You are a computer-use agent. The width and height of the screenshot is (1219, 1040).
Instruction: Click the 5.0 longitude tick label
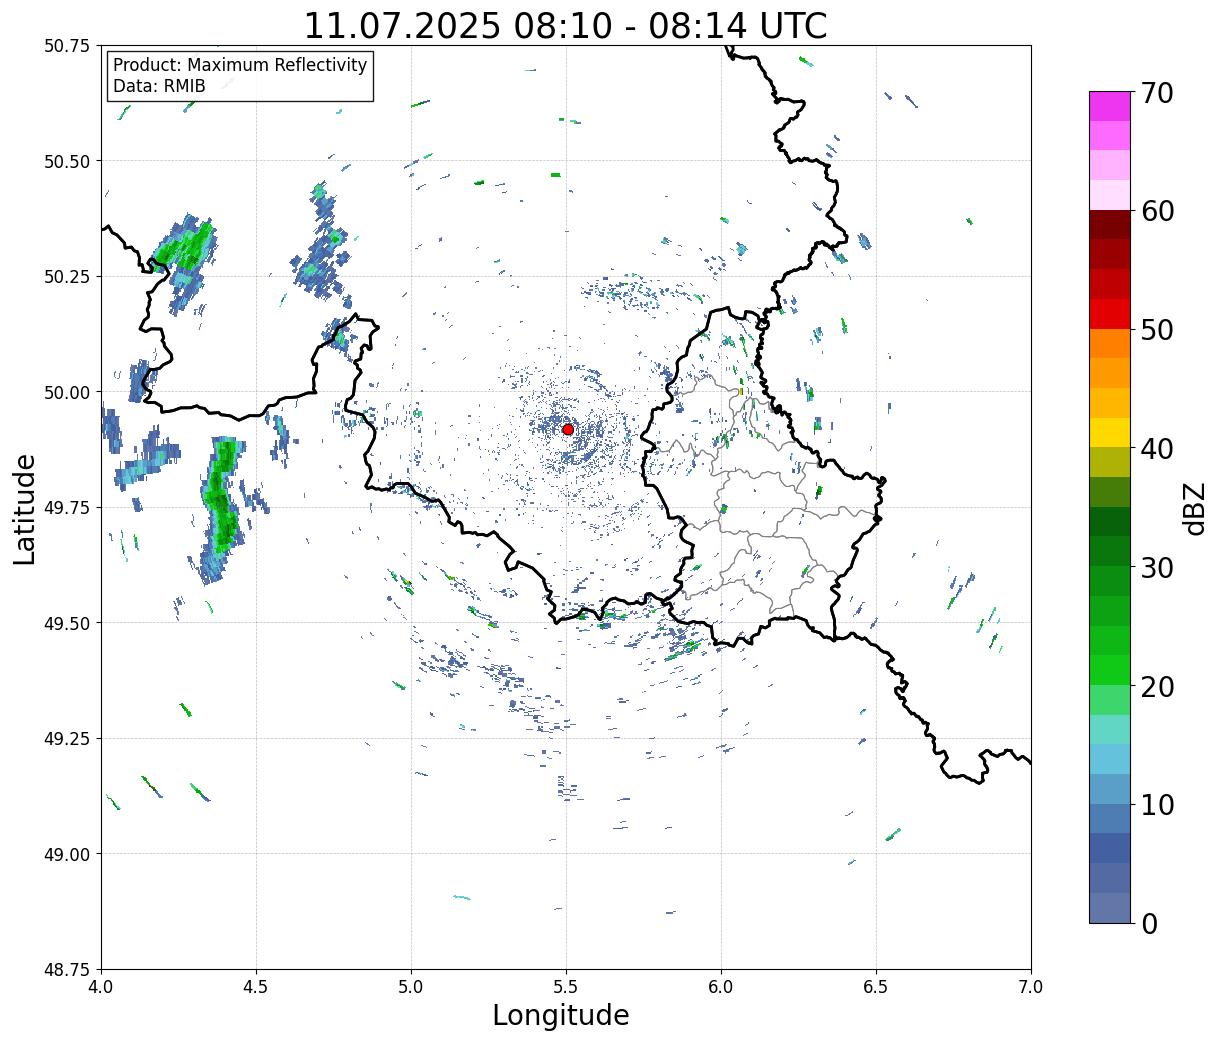pos(411,987)
